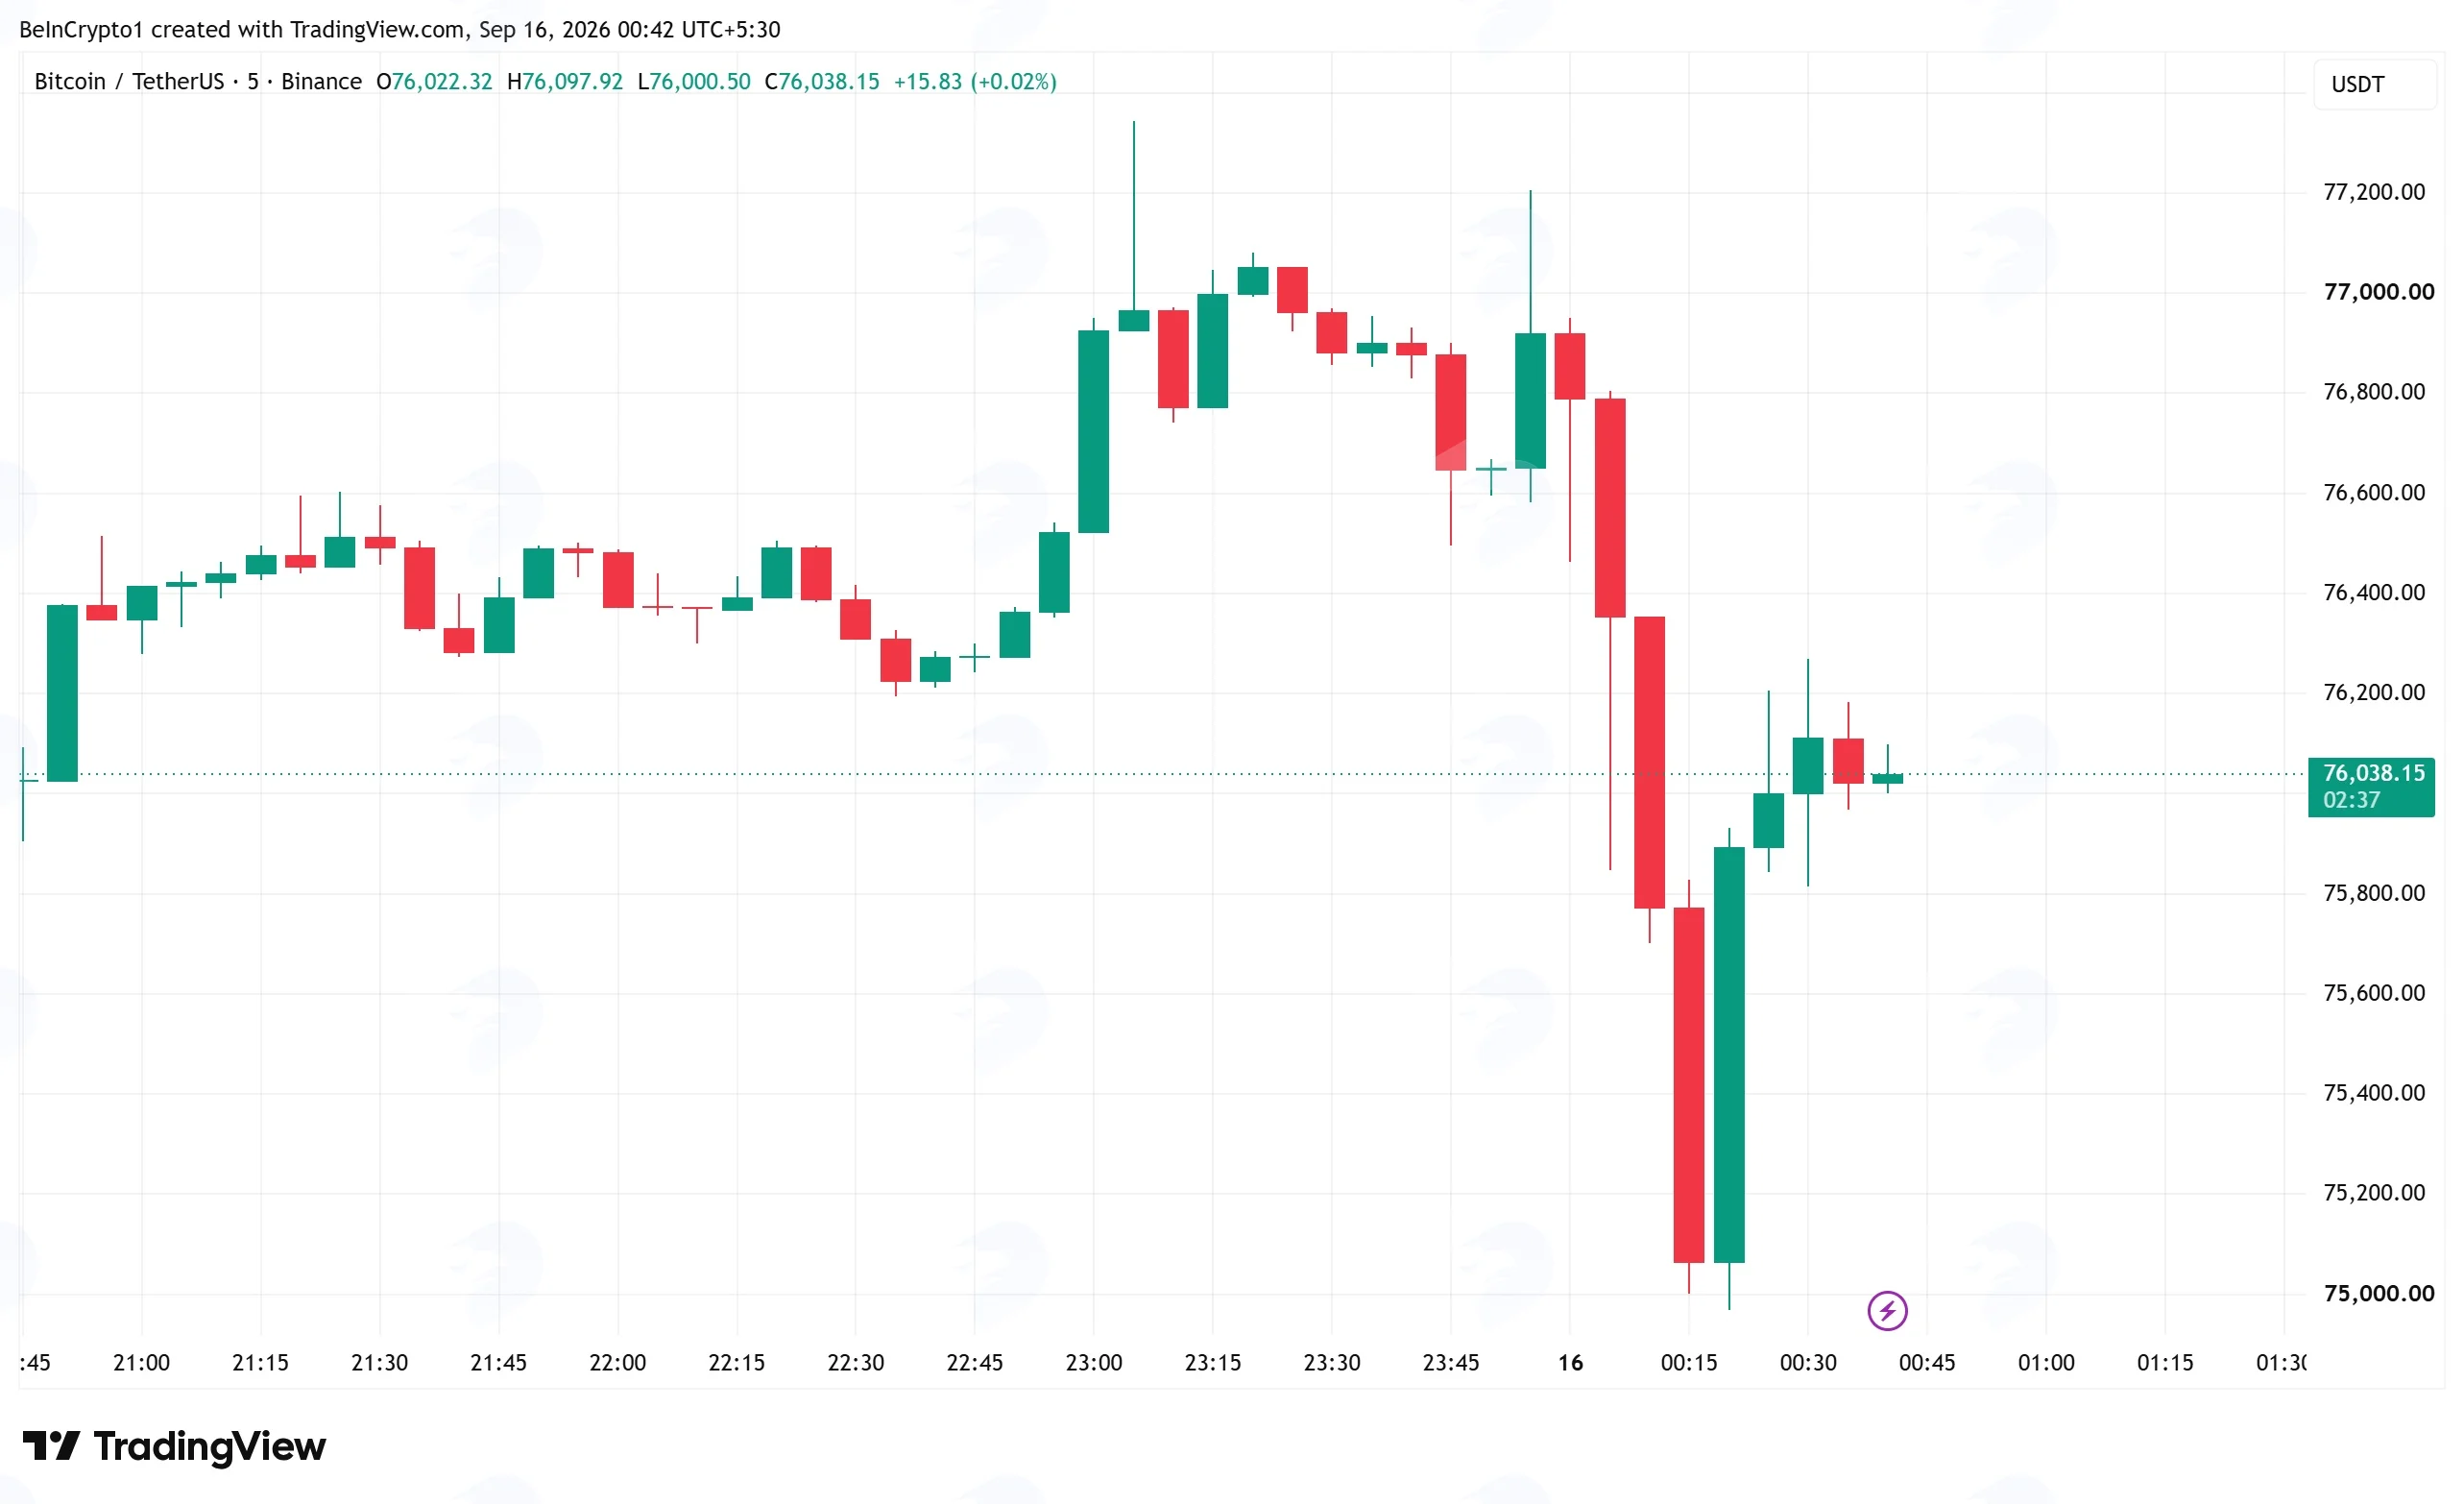Click the long upper wick peaking above 77,200
Screen dimensions: 2464x1504
click(1133, 215)
